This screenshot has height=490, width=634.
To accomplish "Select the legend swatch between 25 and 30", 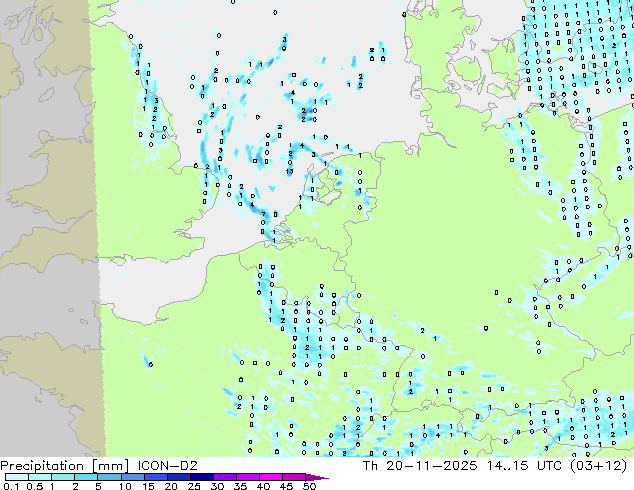I will click(x=201, y=477).
